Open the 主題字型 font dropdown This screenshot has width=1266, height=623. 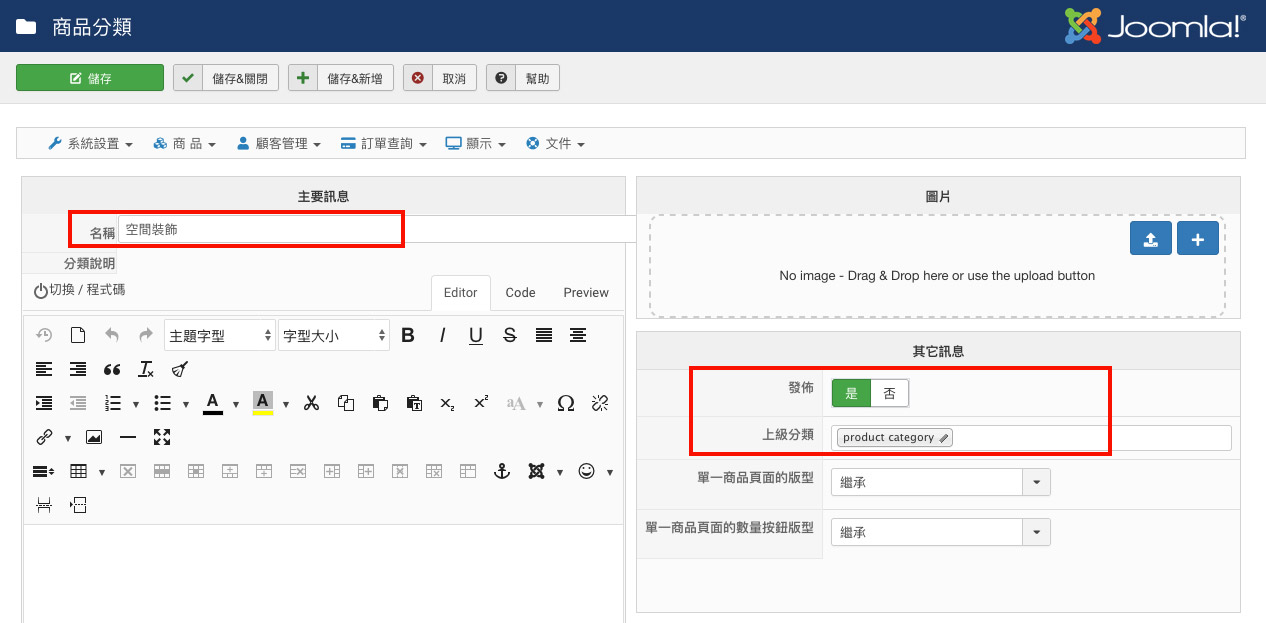tap(219, 335)
